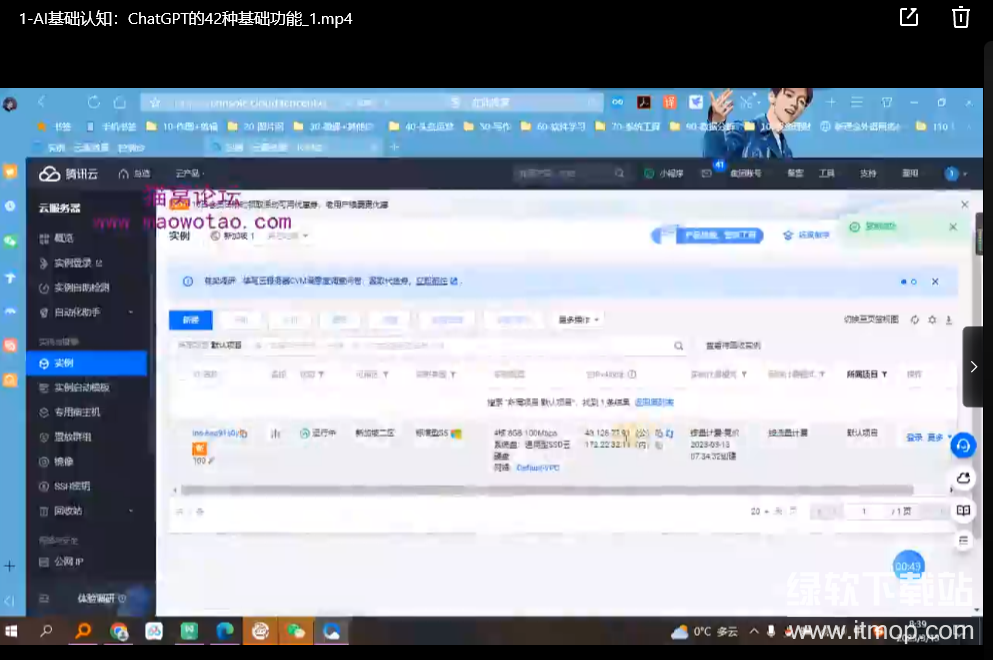Open the customer service headset bubble
Screen dimensions: 993x660
pyautogui.click(x=963, y=446)
